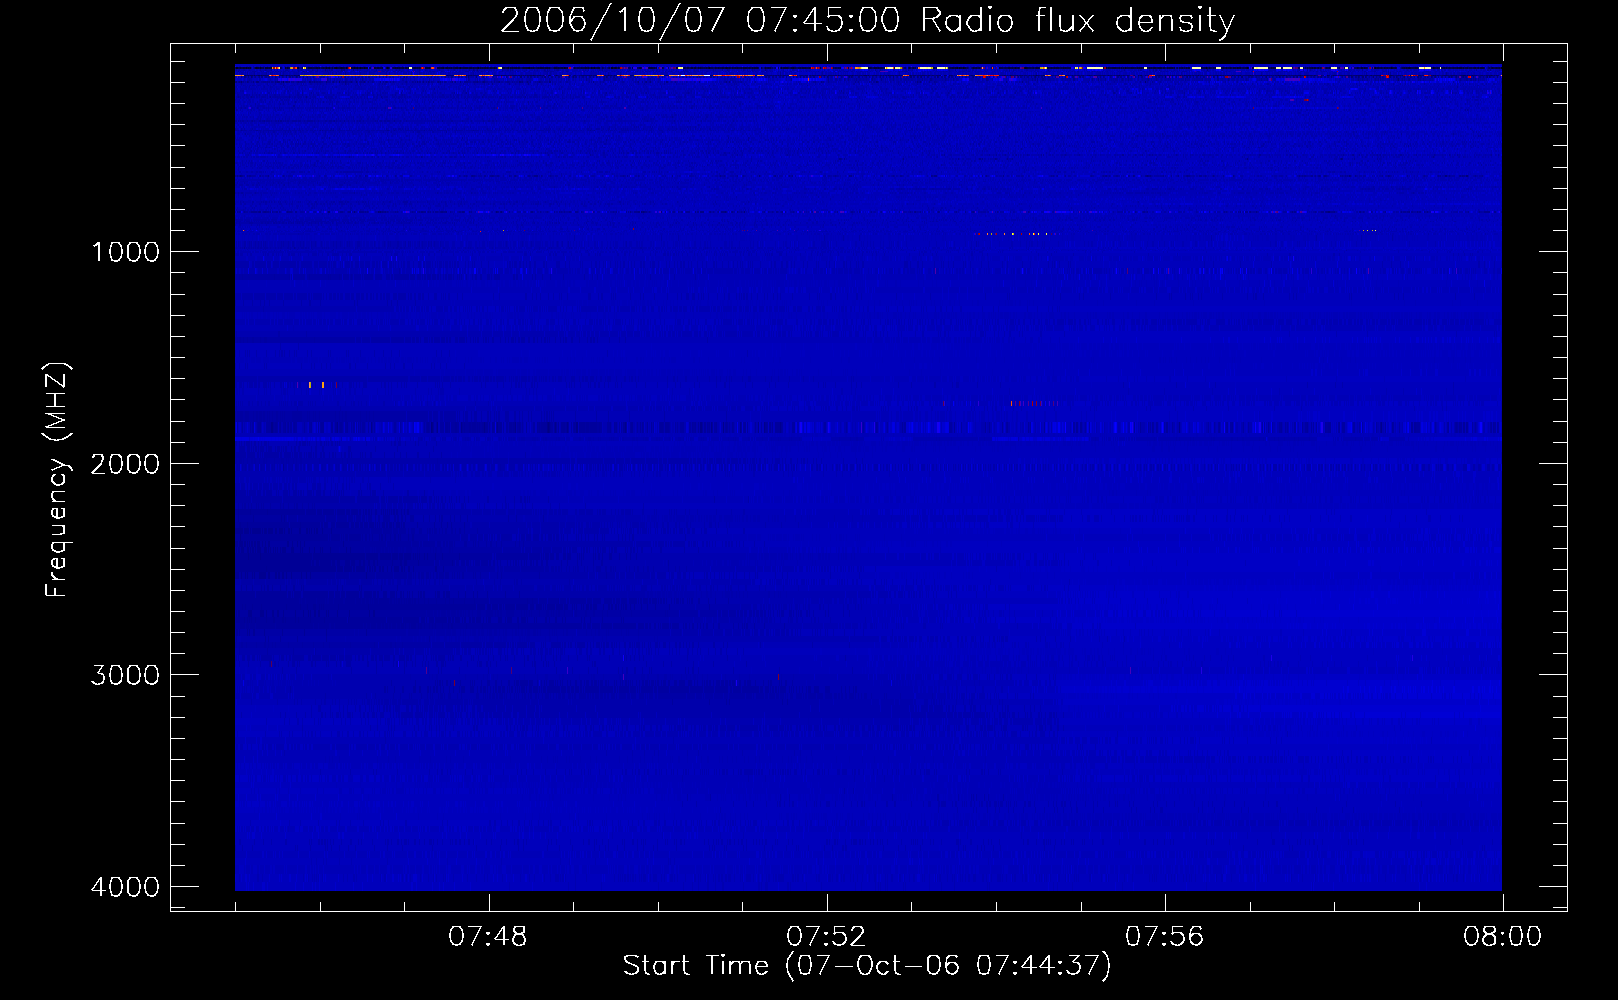
Task: Click the 4000 frequency tick label
Action: [x=125, y=887]
